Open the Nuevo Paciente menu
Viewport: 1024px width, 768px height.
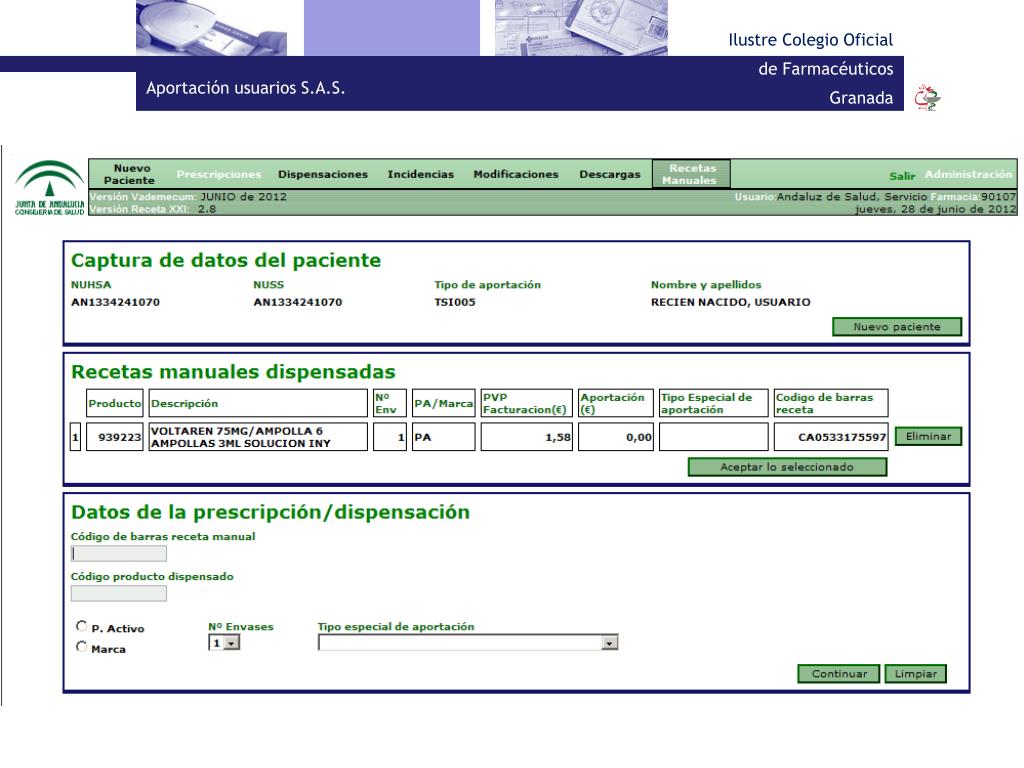(130, 174)
